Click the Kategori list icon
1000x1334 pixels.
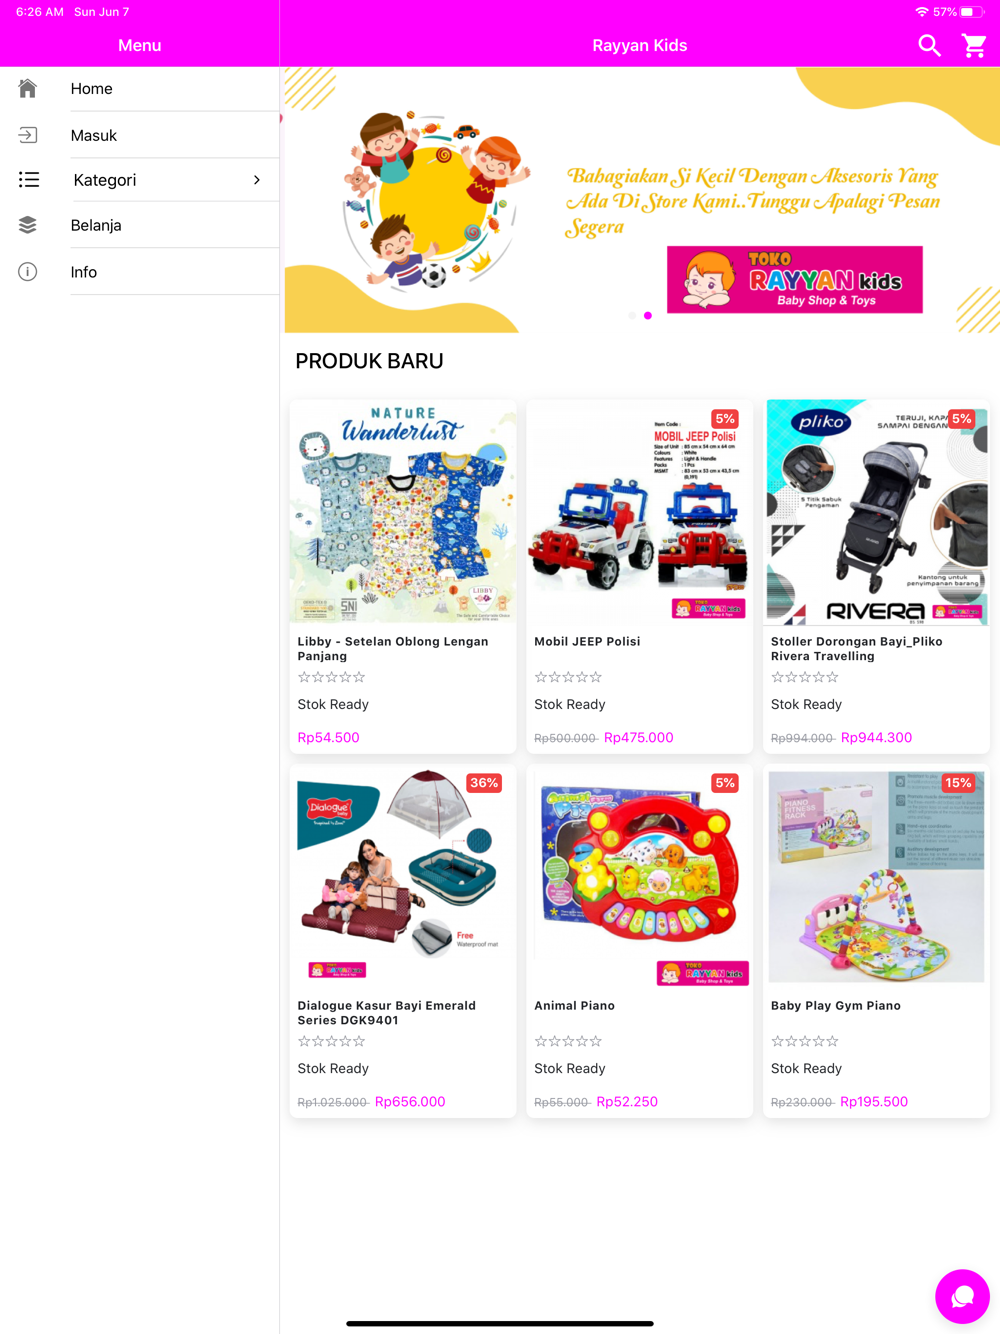tap(29, 180)
